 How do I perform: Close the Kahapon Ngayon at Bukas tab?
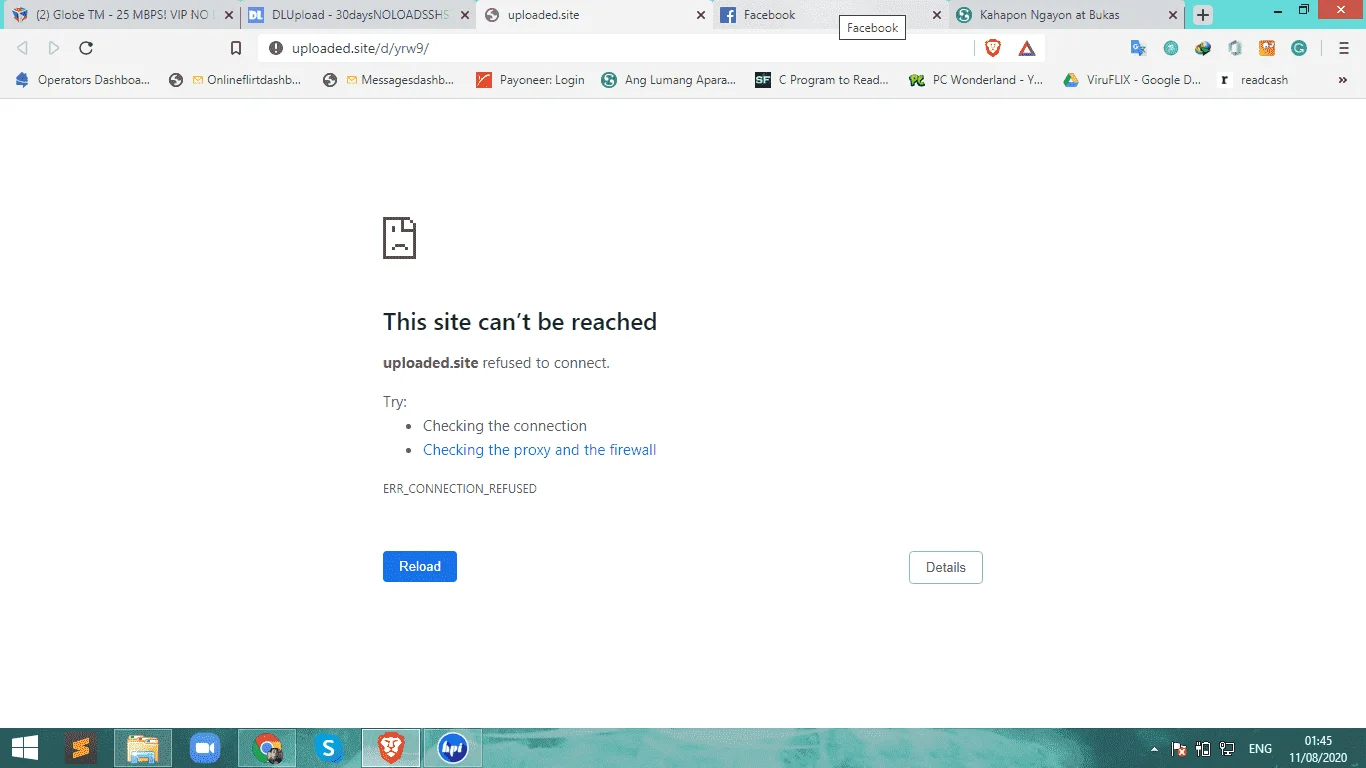[1173, 15]
